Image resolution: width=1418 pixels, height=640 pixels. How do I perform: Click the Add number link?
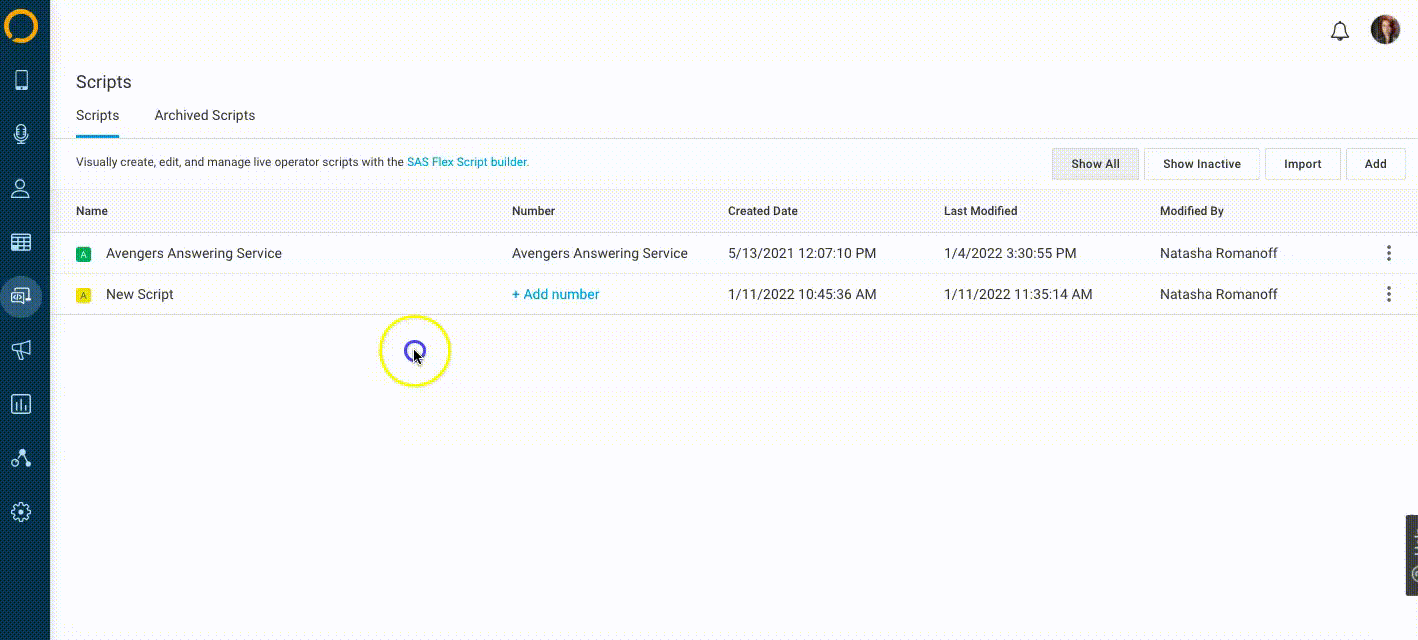point(555,294)
